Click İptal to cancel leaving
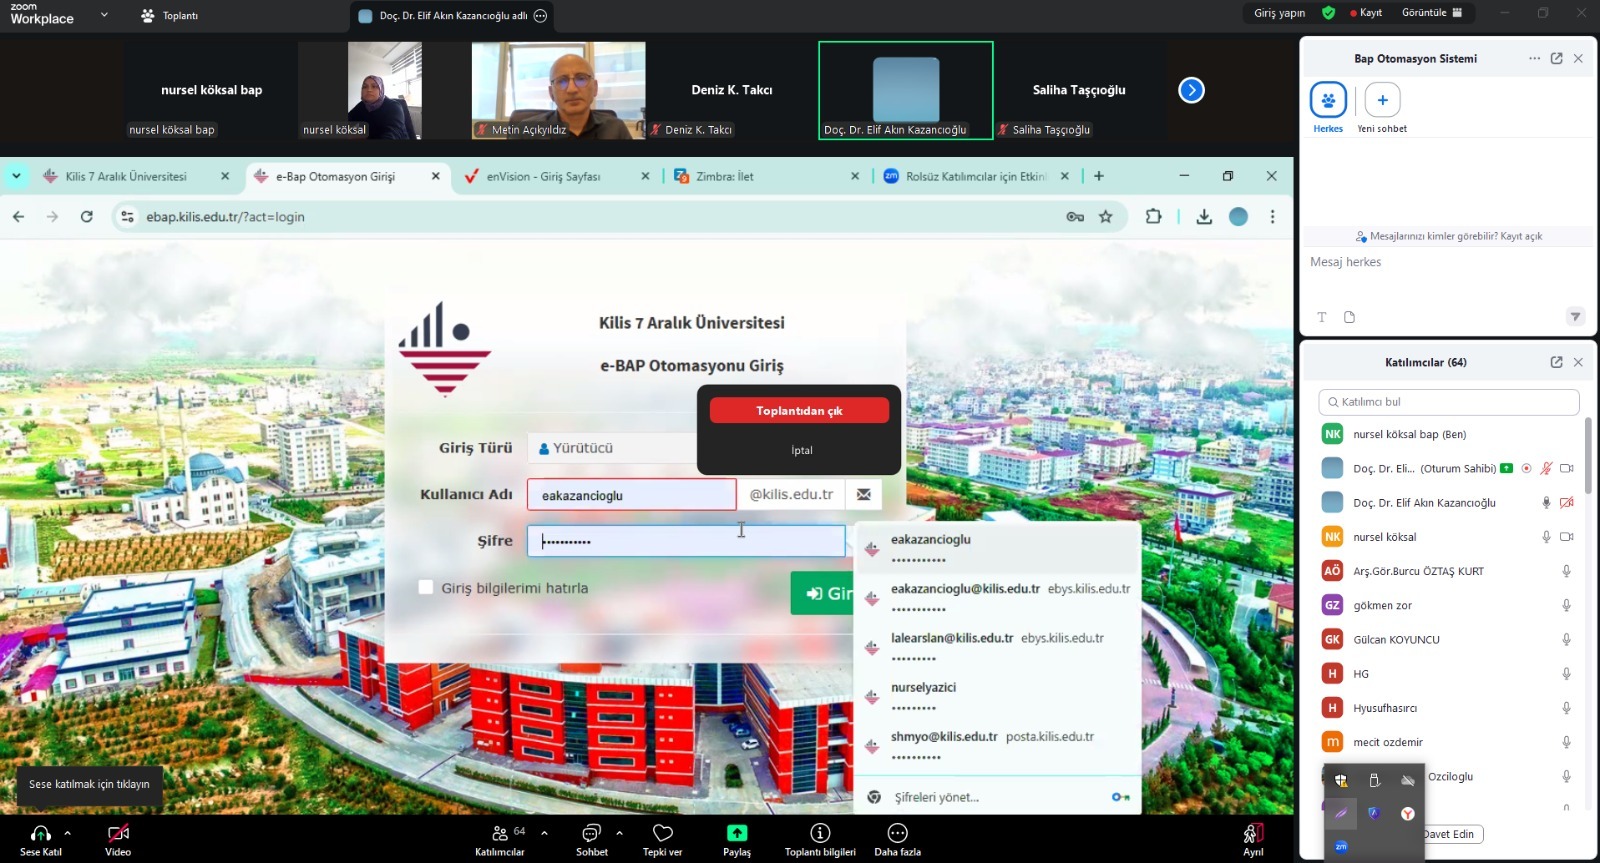This screenshot has width=1600, height=863. (802, 450)
